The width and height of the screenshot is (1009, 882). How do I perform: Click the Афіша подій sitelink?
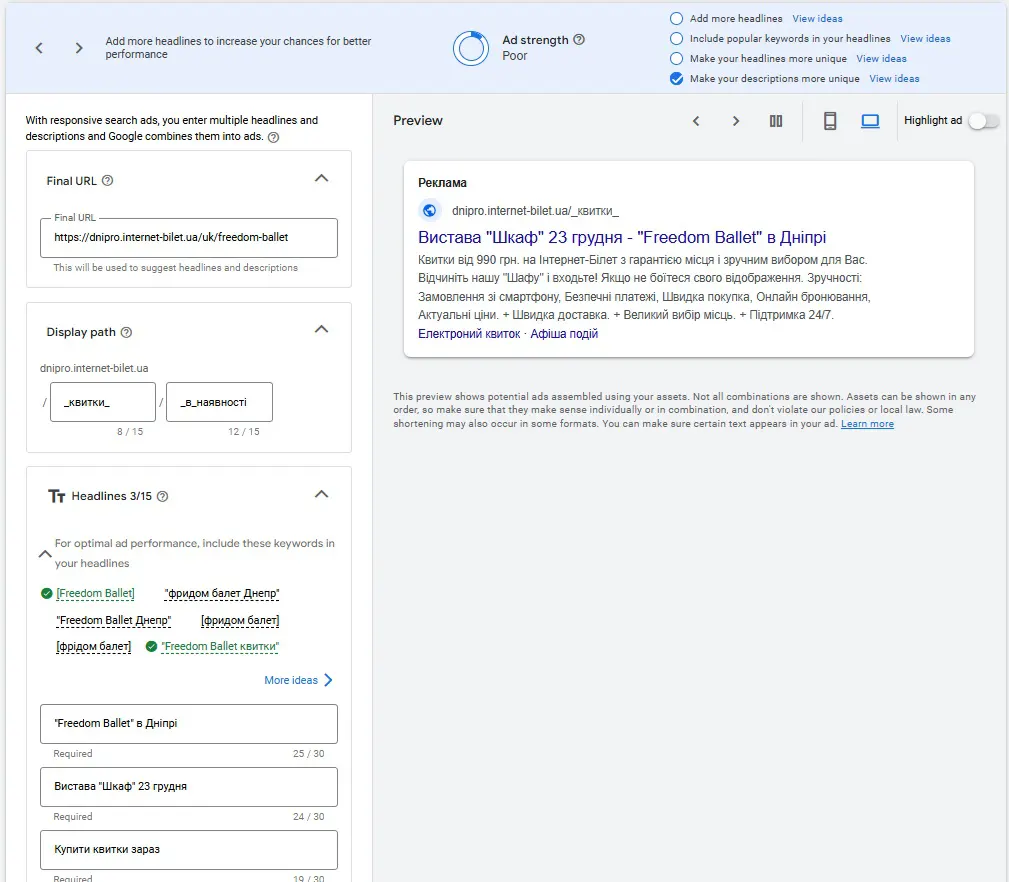coord(564,333)
